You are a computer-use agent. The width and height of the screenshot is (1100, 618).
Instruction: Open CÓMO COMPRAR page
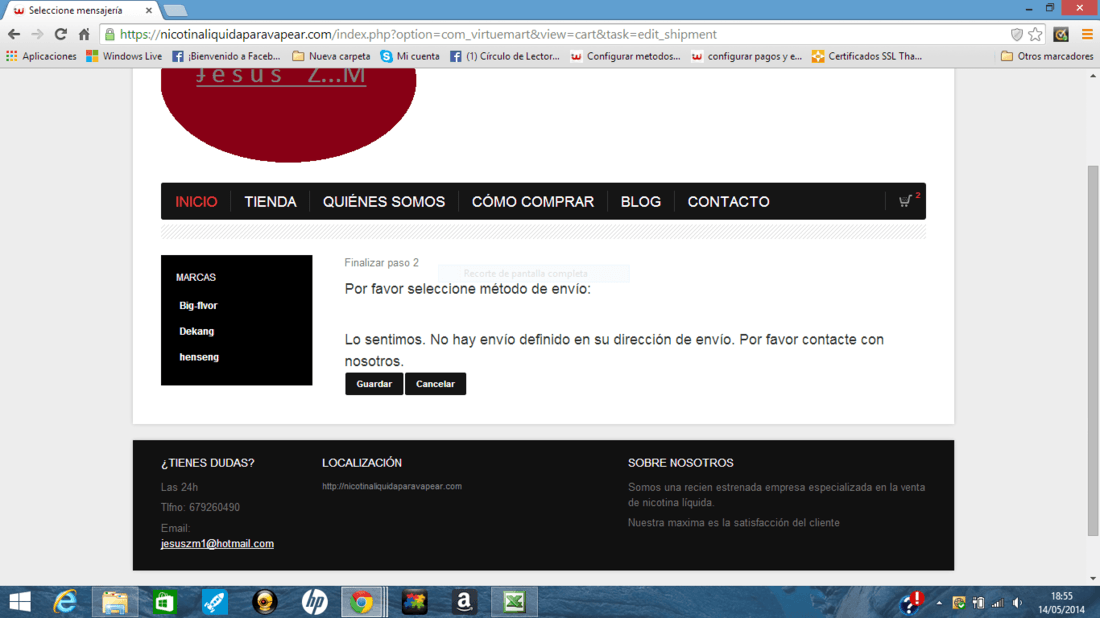pos(532,202)
